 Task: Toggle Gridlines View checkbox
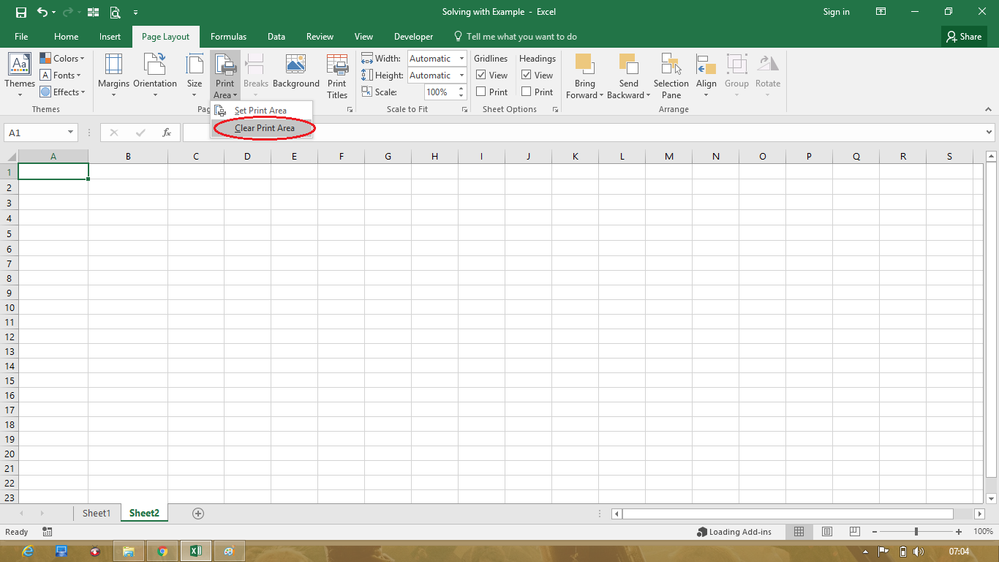point(481,75)
